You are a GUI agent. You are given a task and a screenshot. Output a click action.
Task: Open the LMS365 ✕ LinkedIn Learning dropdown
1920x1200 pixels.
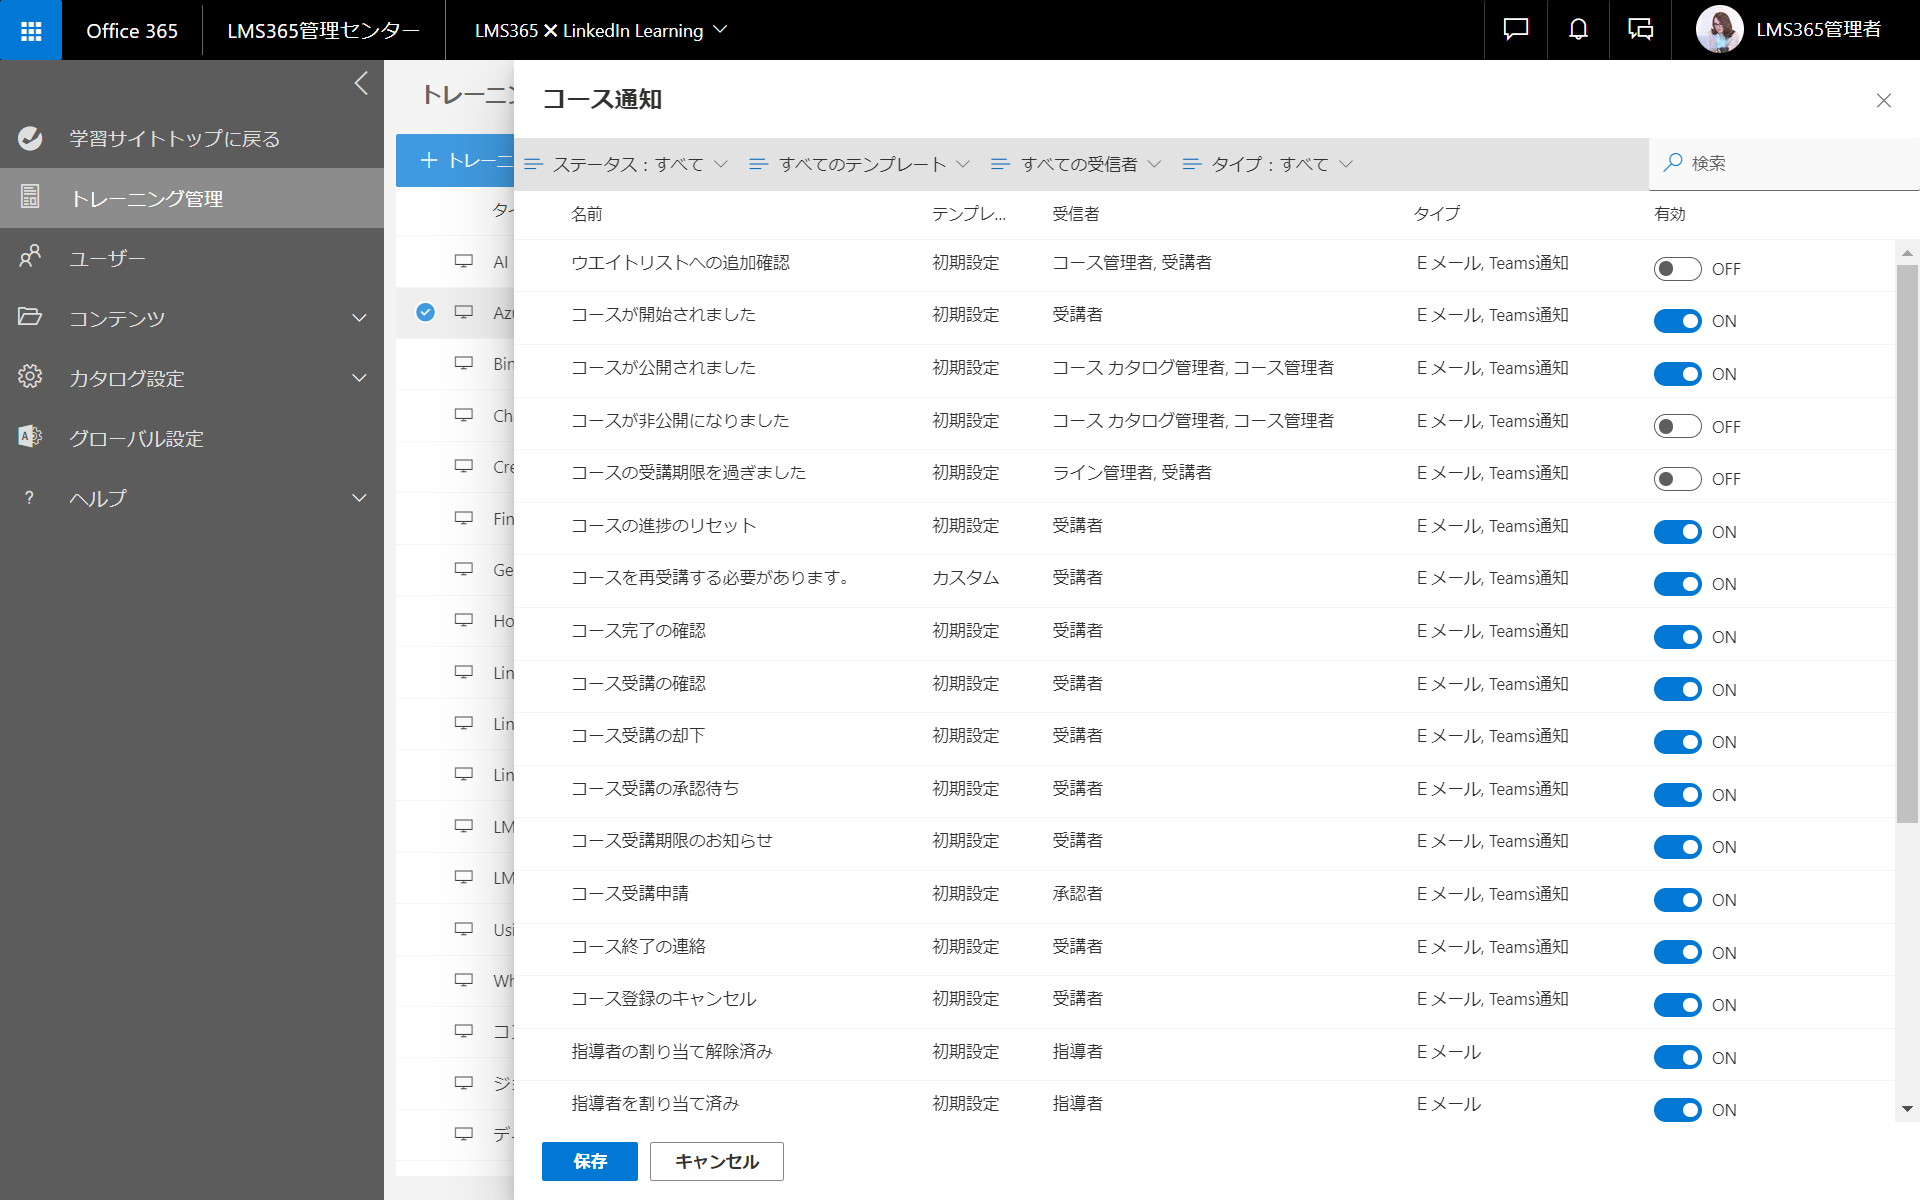click(x=600, y=30)
